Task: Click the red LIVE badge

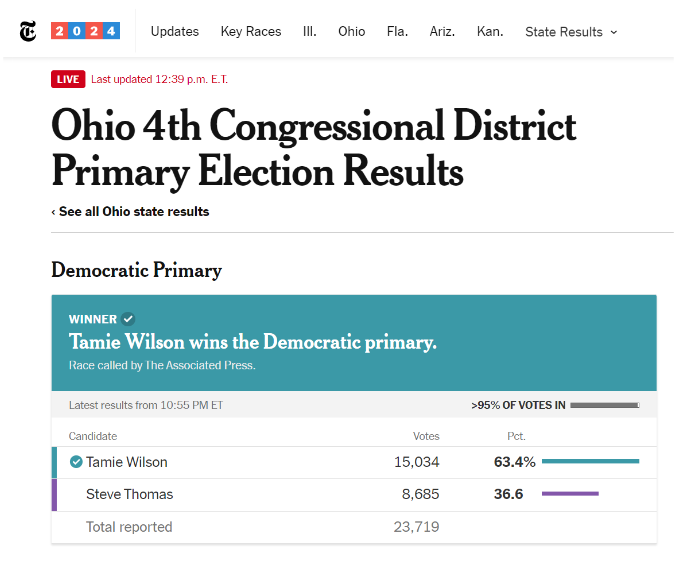Action: pyautogui.click(x=68, y=79)
